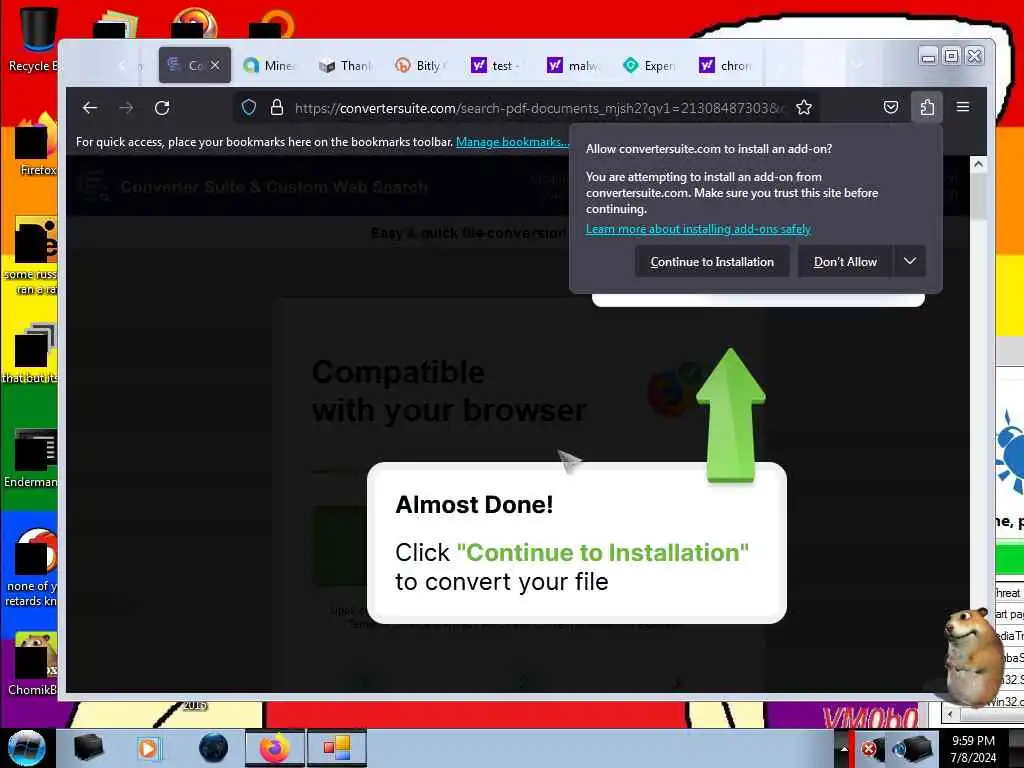1024x768 pixels.
Task: Switch to the Mine tab
Action: pyautogui.click(x=269, y=65)
